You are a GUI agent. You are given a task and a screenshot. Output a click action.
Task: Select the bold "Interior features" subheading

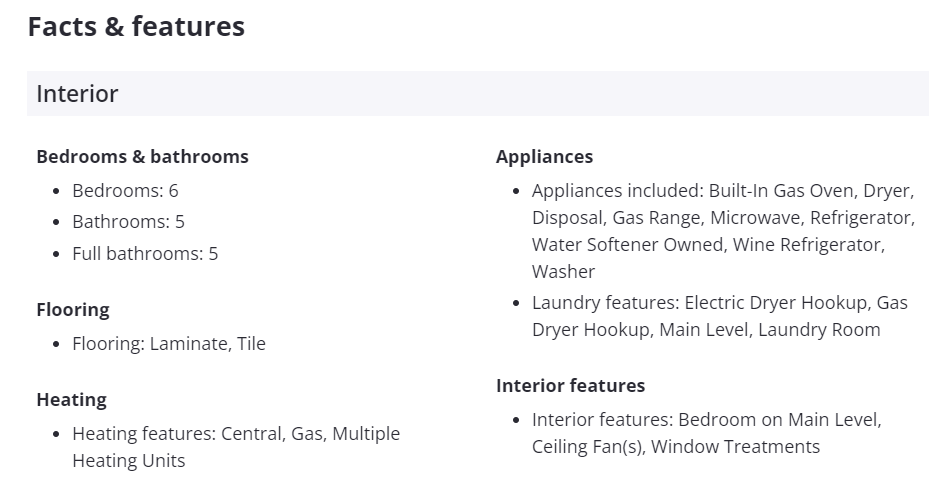(x=570, y=386)
